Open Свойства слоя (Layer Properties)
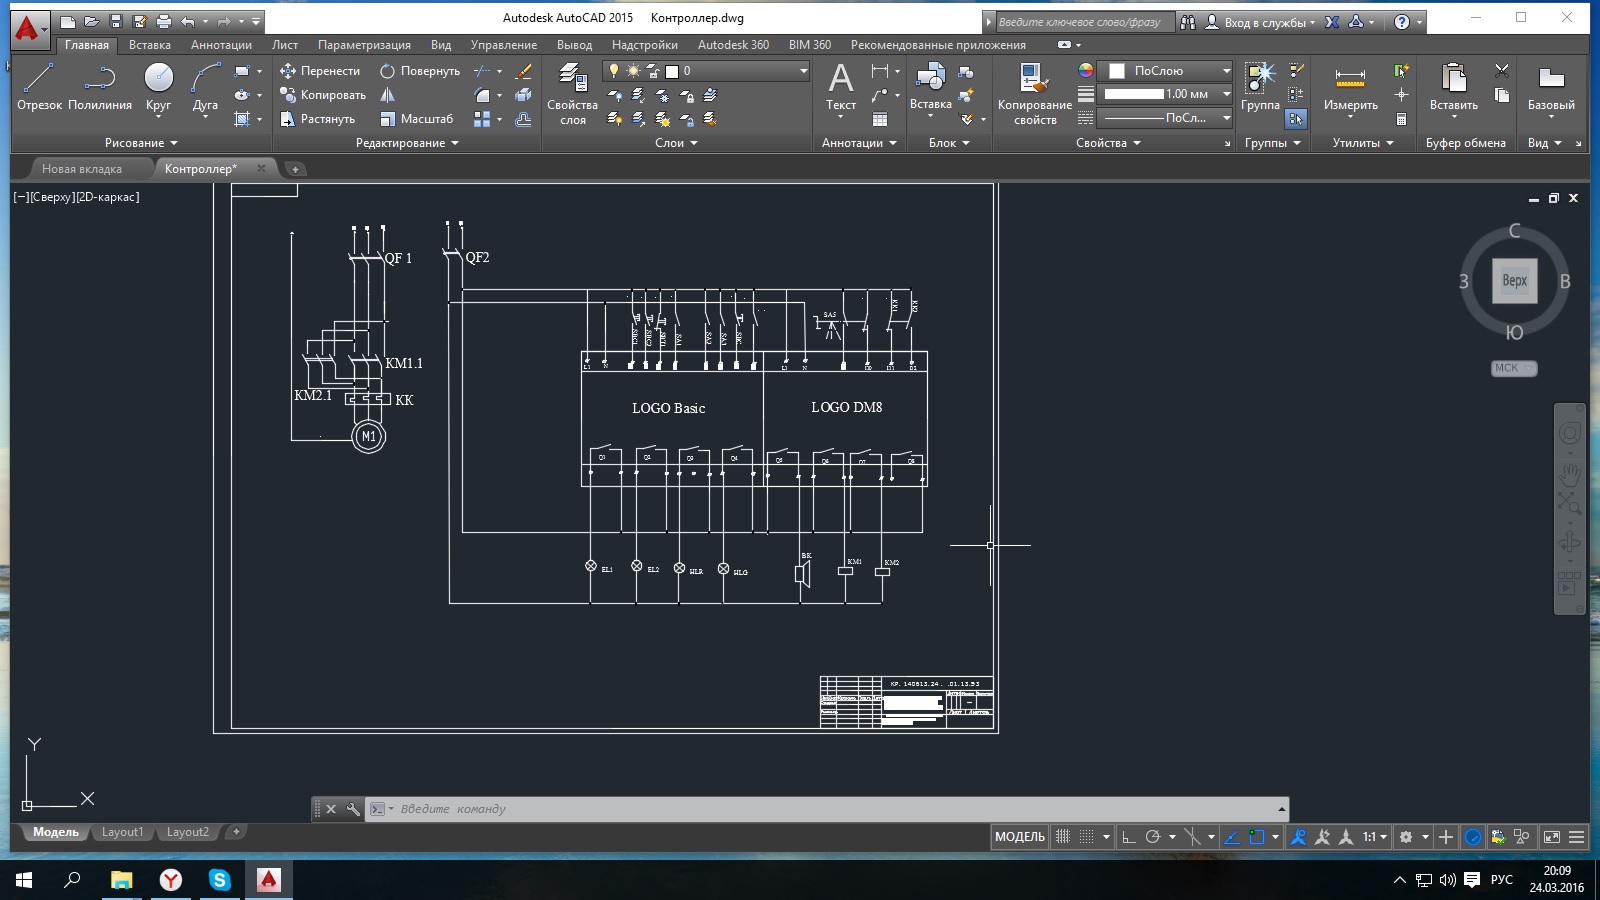The width and height of the screenshot is (1600, 900). click(572, 93)
